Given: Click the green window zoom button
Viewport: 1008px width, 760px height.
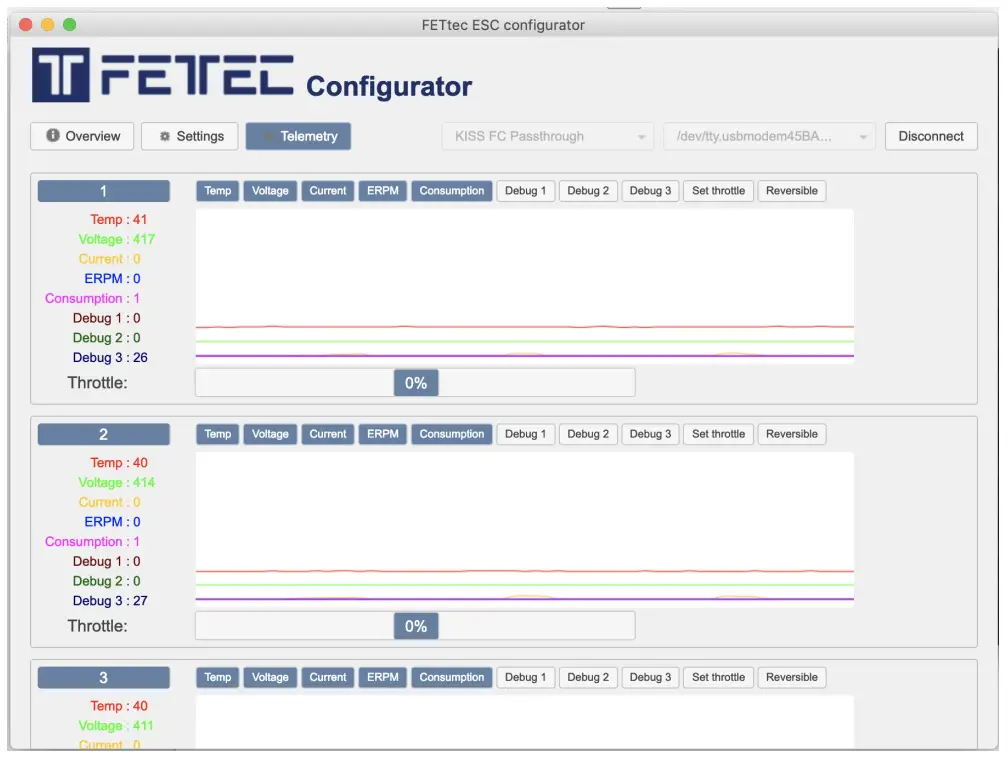Looking at the screenshot, I should [x=69, y=24].
